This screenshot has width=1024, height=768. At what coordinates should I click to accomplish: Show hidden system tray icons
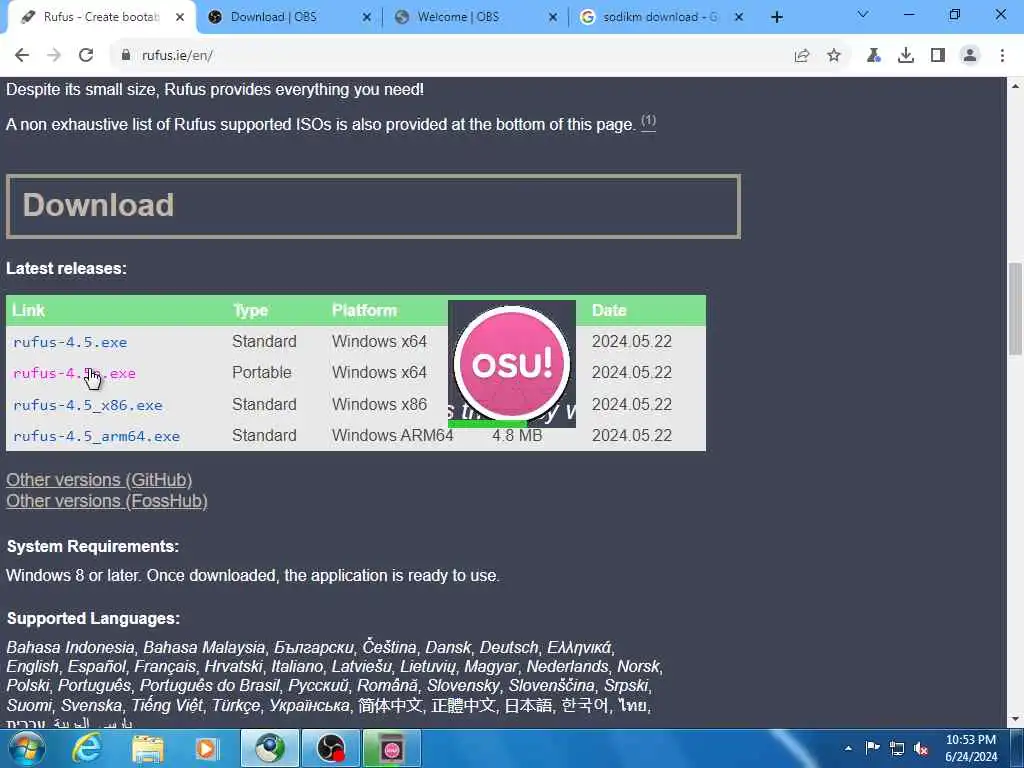pyautogui.click(x=848, y=748)
